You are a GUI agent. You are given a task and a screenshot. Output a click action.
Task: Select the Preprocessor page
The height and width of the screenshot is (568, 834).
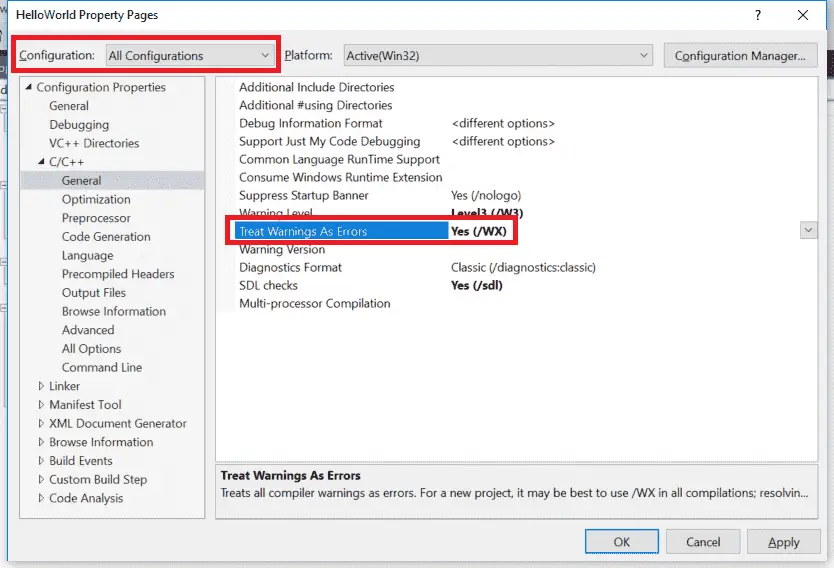[96, 218]
